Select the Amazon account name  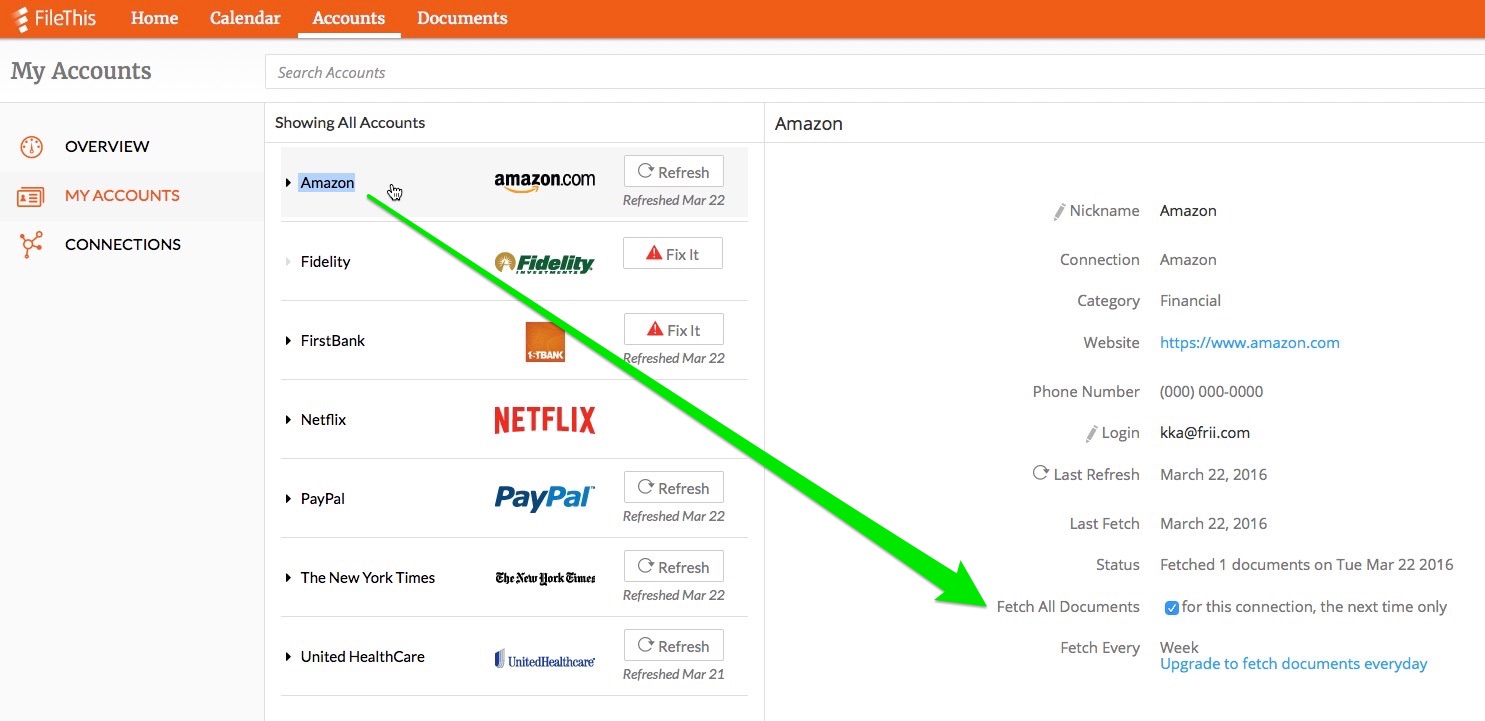point(327,183)
